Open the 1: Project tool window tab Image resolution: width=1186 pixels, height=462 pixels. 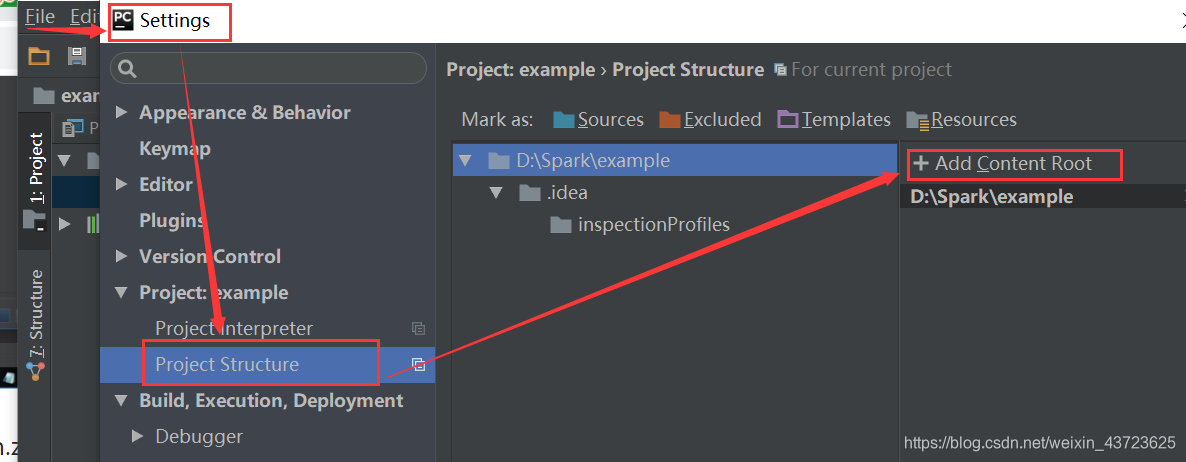pyautogui.click(x=35, y=168)
